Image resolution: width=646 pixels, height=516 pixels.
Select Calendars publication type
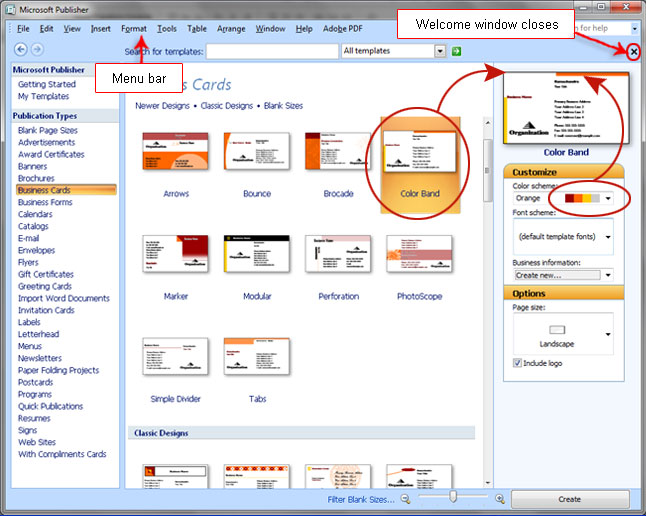(x=35, y=214)
